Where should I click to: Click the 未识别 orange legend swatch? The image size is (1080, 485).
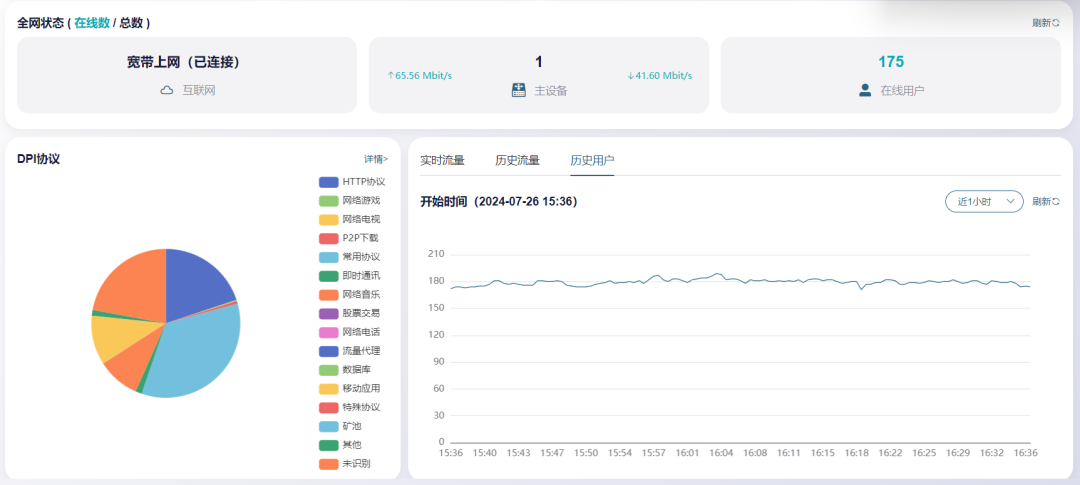point(328,464)
